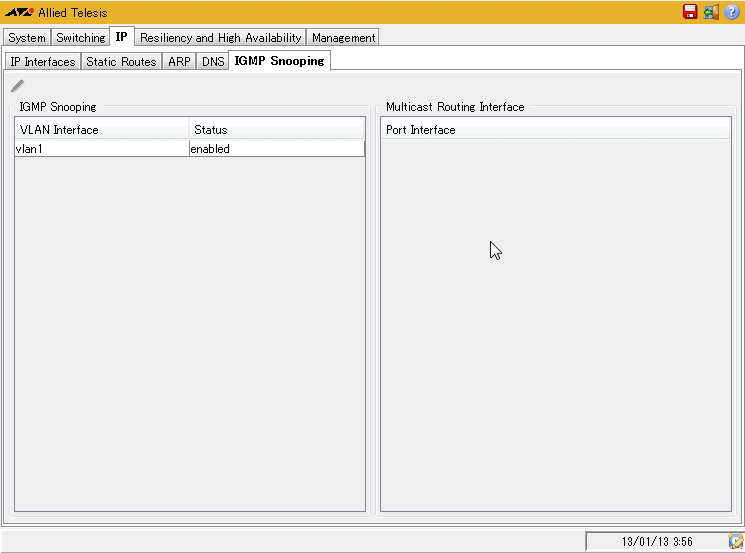Image resolution: width=745 pixels, height=553 pixels.
Task: Go to the Management tab
Action: [x=343, y=38]
